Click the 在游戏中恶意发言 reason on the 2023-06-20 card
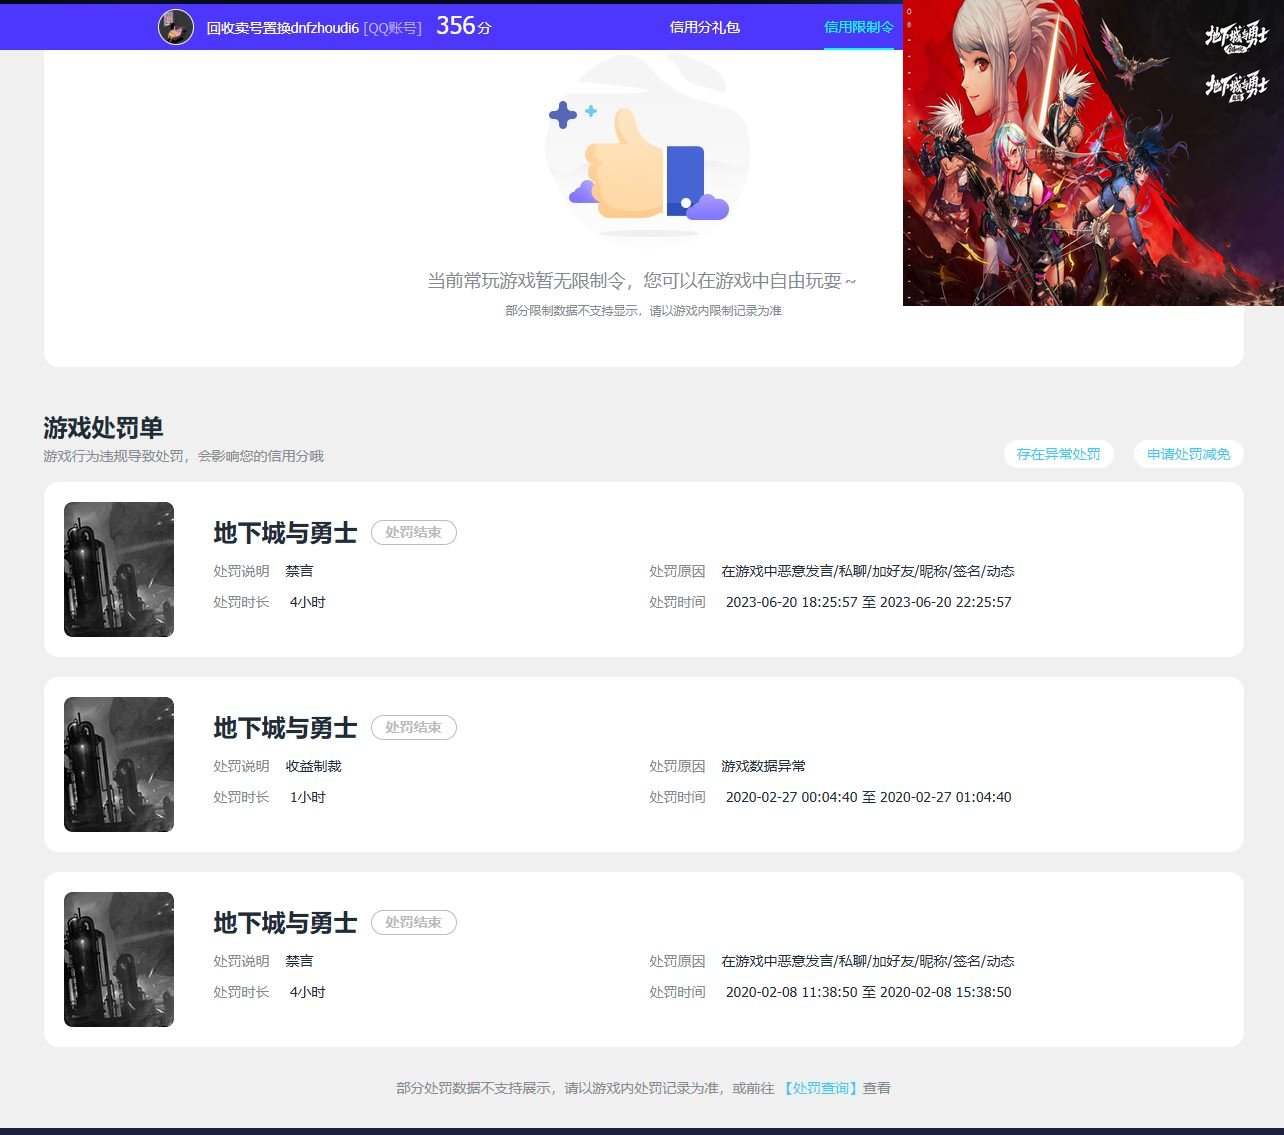This screenshot has width=1284, height=1135. tap(868, 571)
